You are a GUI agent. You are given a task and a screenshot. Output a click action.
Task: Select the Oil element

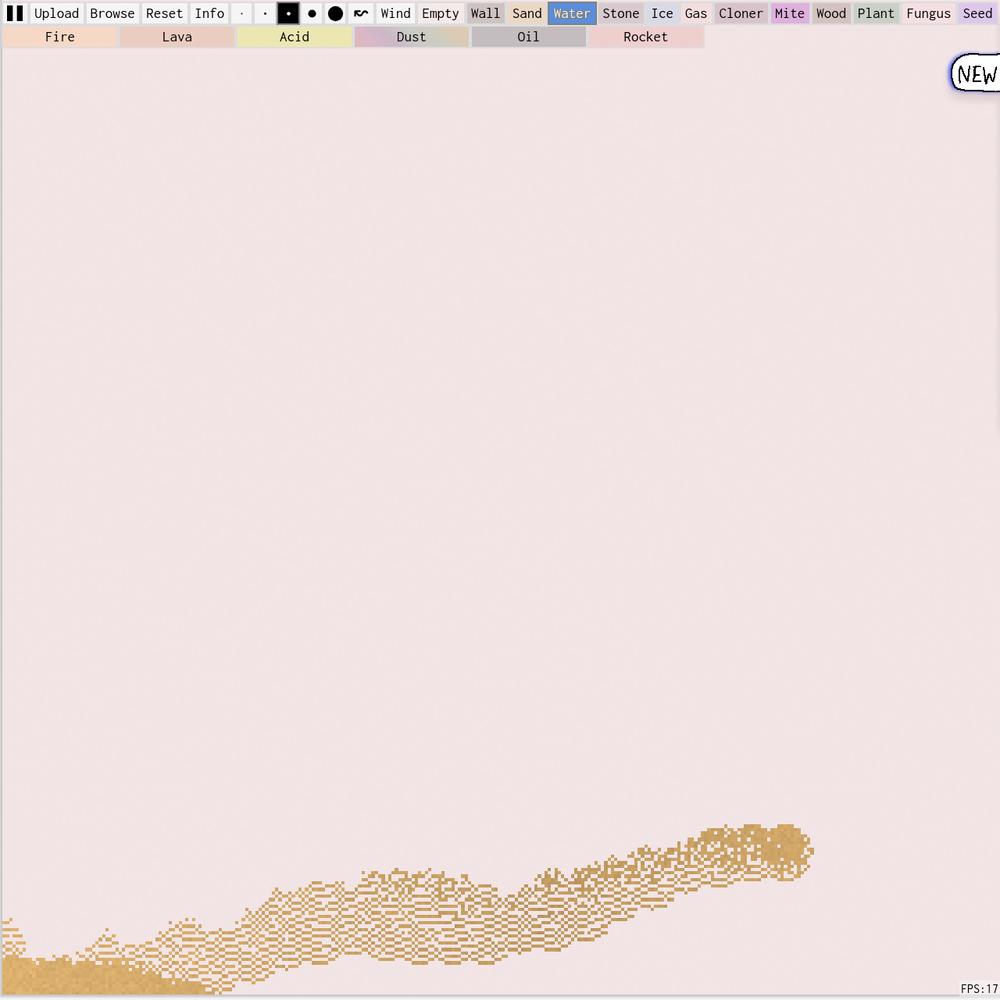(528, 37)
